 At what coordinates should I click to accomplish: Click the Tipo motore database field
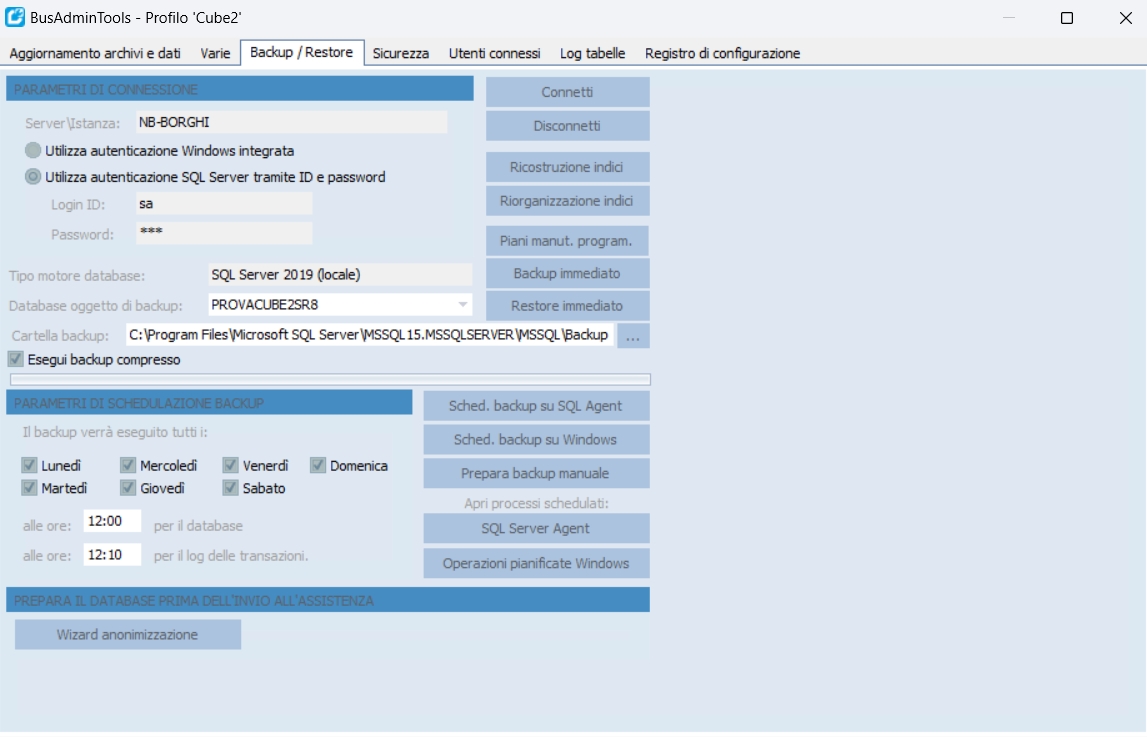point(340,275)
